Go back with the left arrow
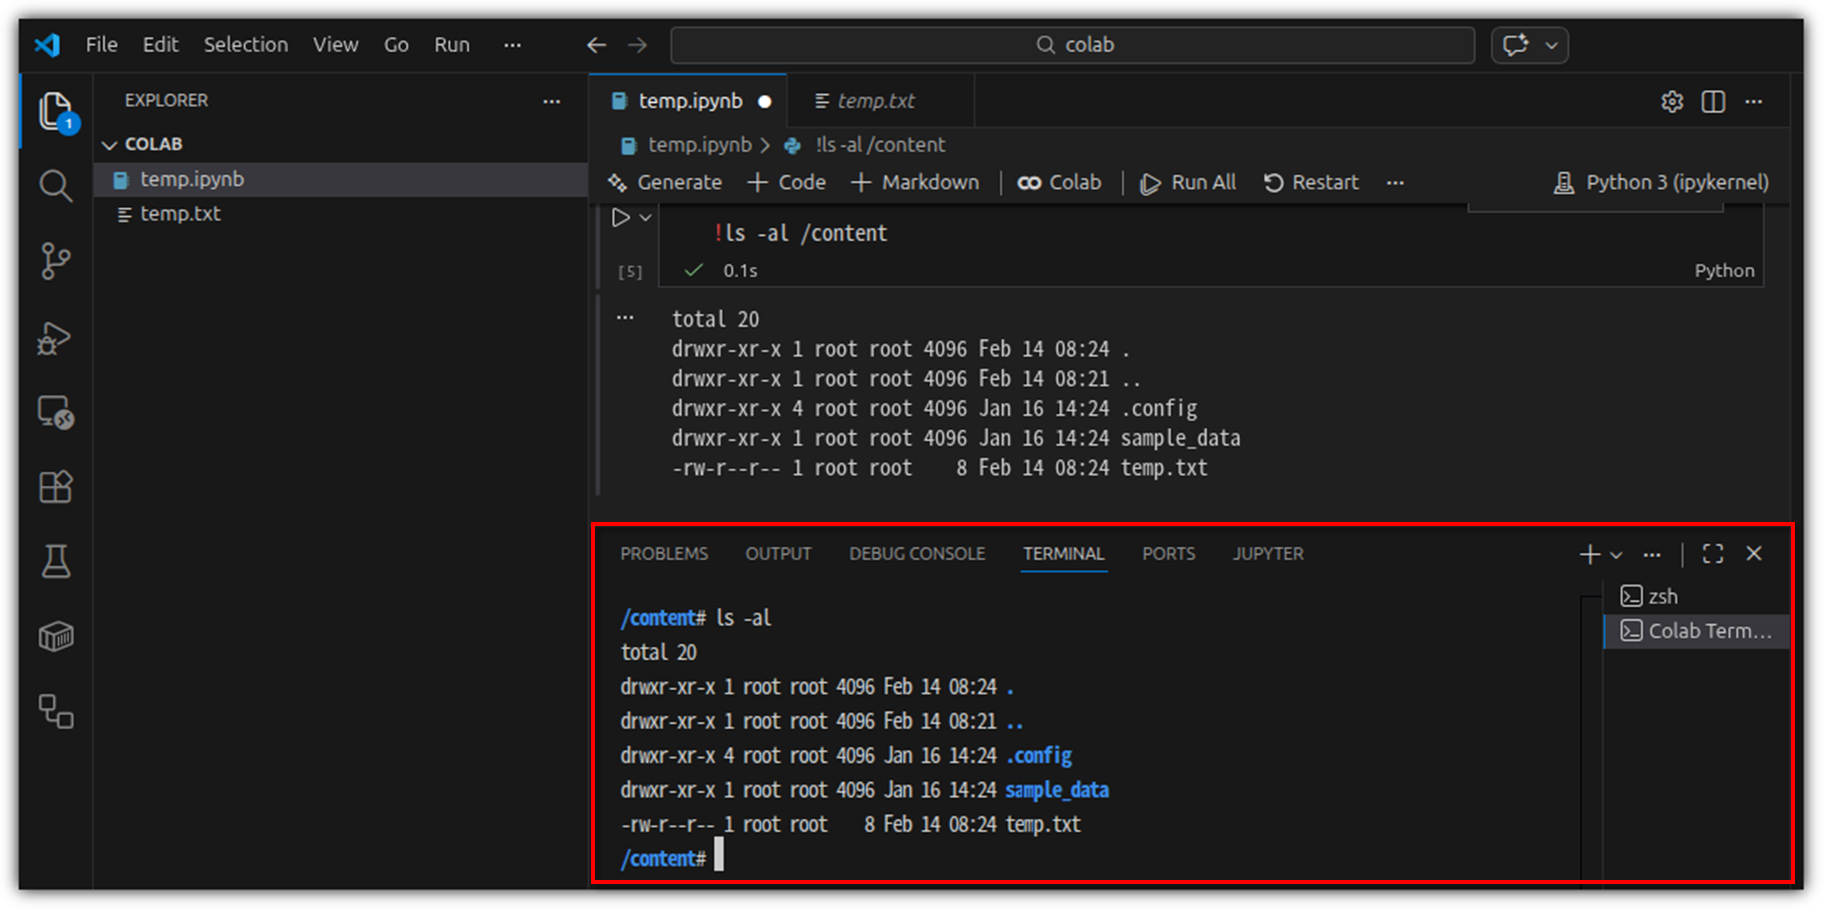Screen dimensions: 1824x910 point(597,45)
